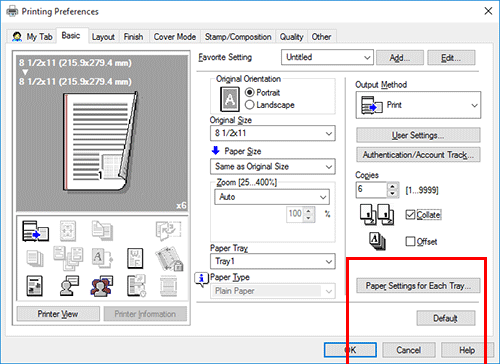Confirm with the OK button
Viewport: 500px width, 364px height.
click(350, 350)
